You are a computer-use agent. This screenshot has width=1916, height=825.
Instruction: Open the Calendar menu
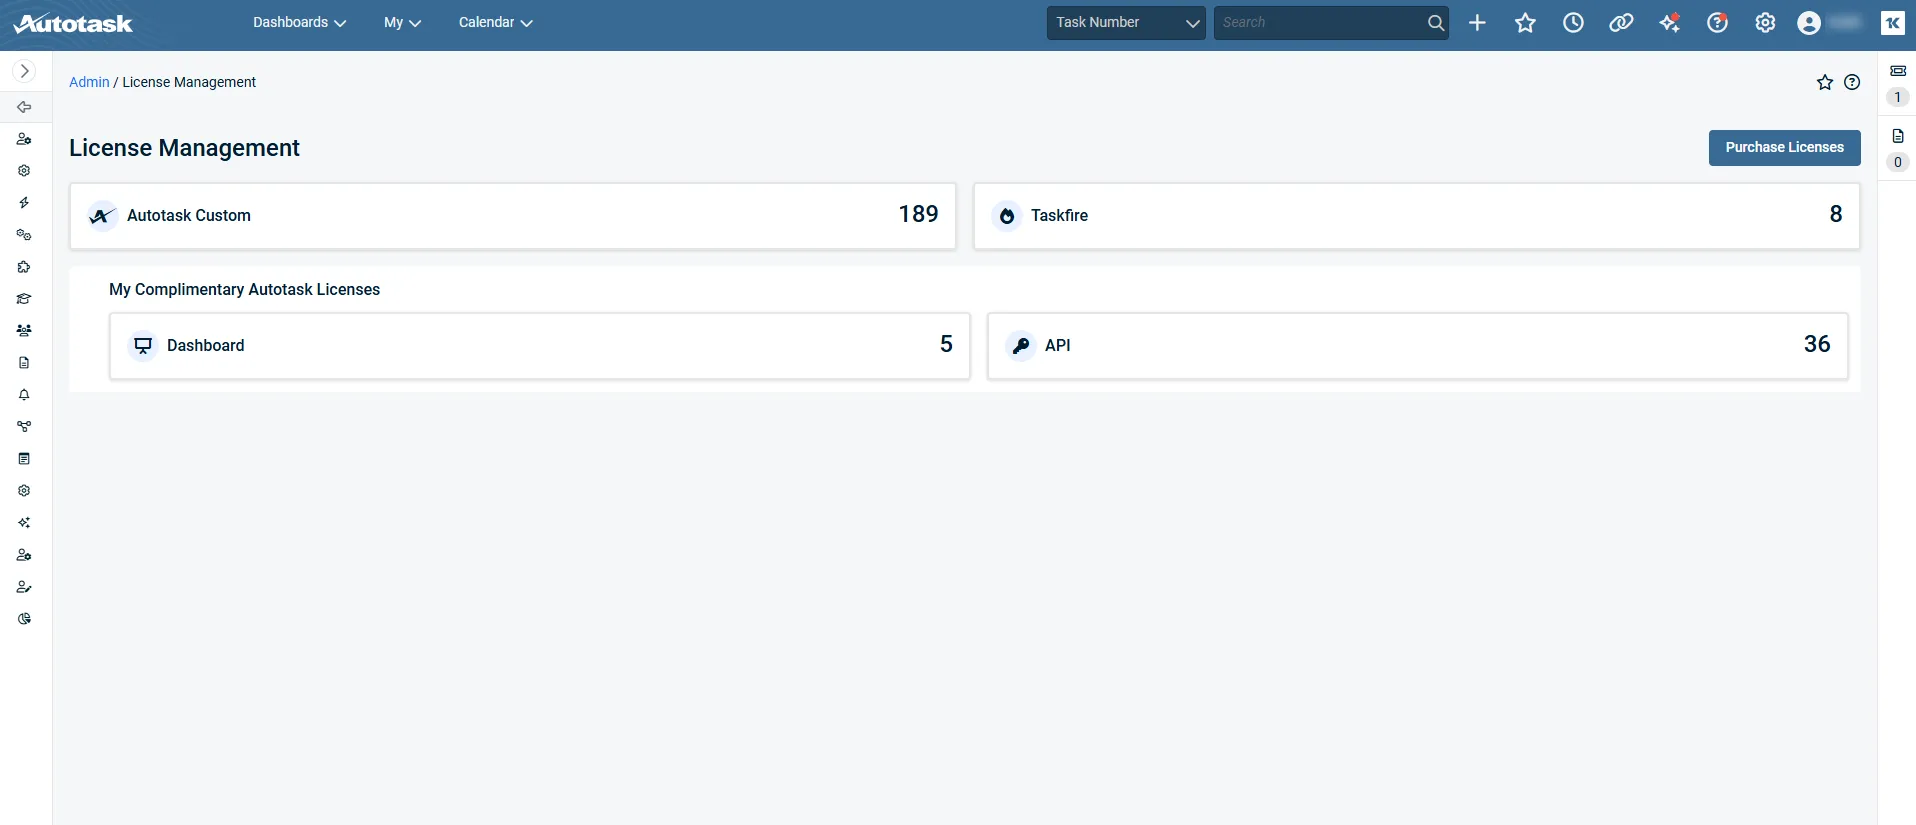(495, 23)
